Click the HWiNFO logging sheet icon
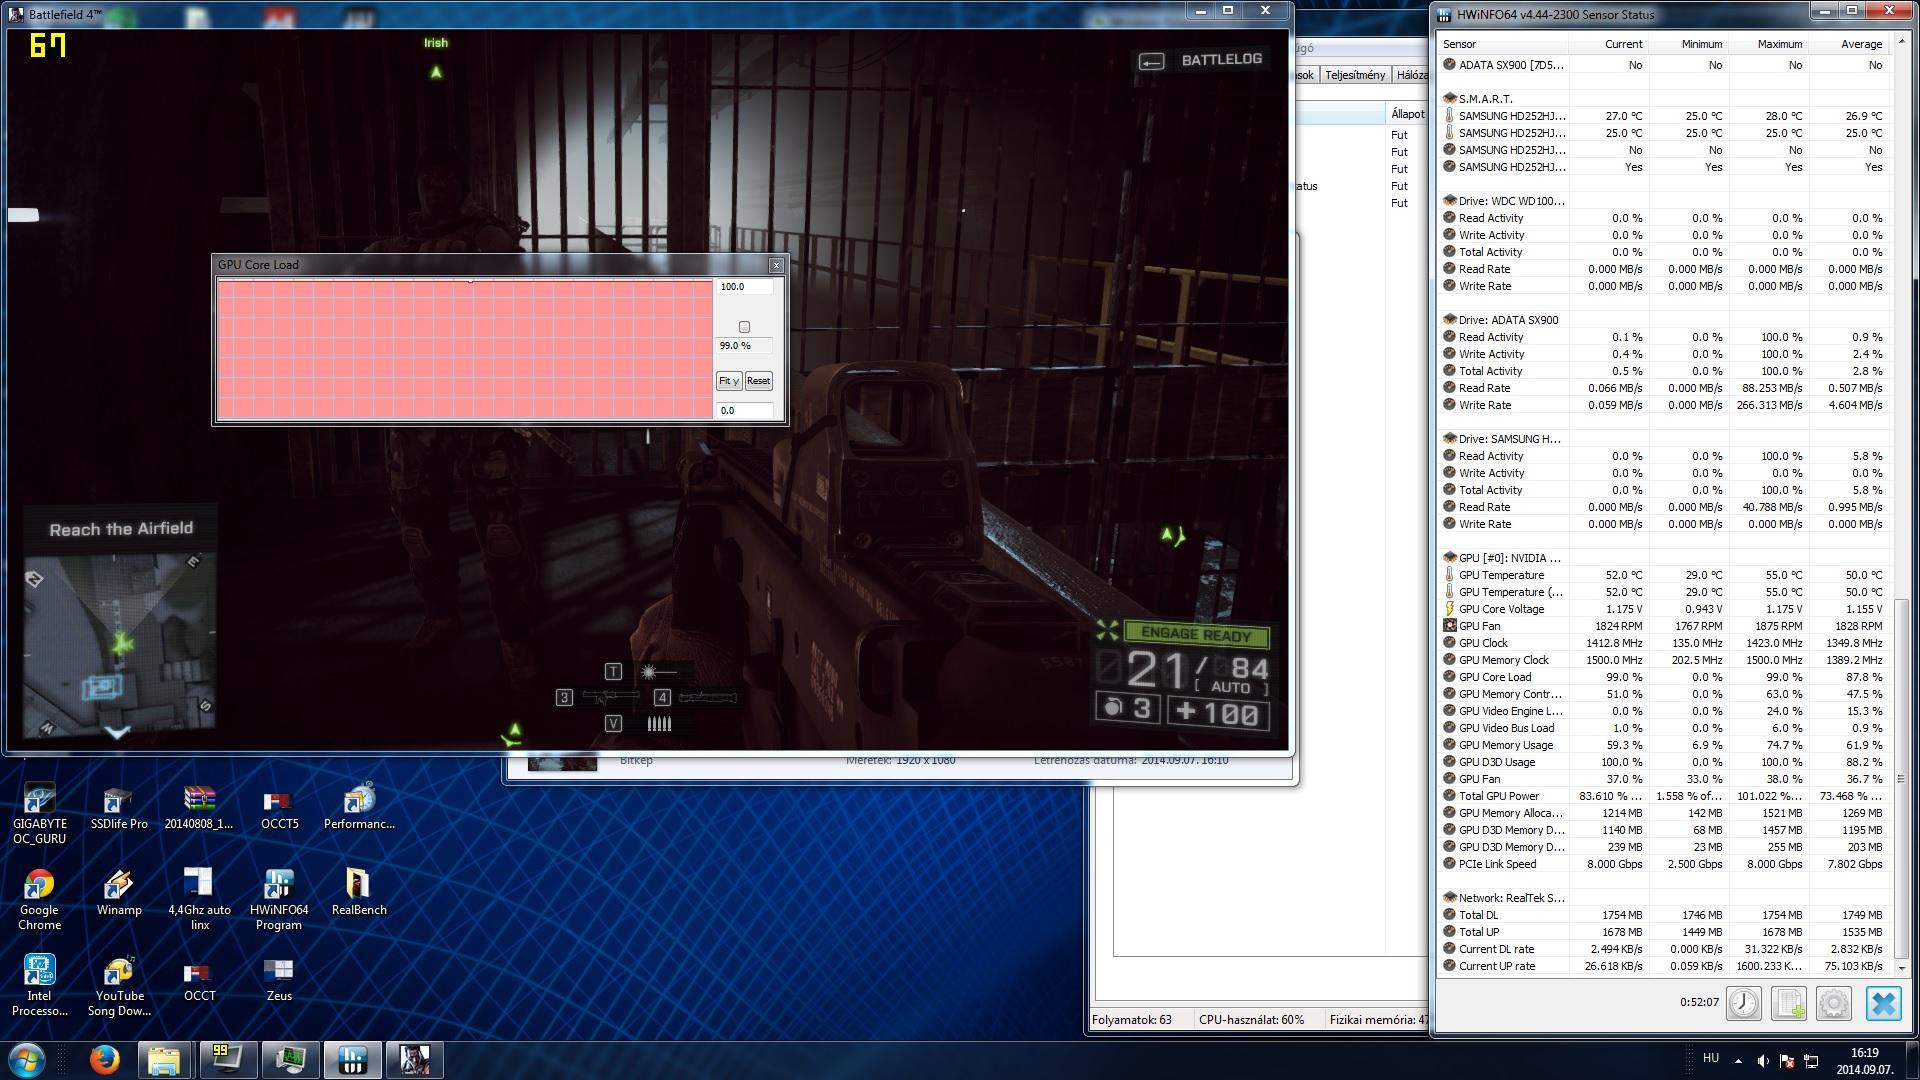Screen dimensions: 1920x1080 coord(1789,1003)
